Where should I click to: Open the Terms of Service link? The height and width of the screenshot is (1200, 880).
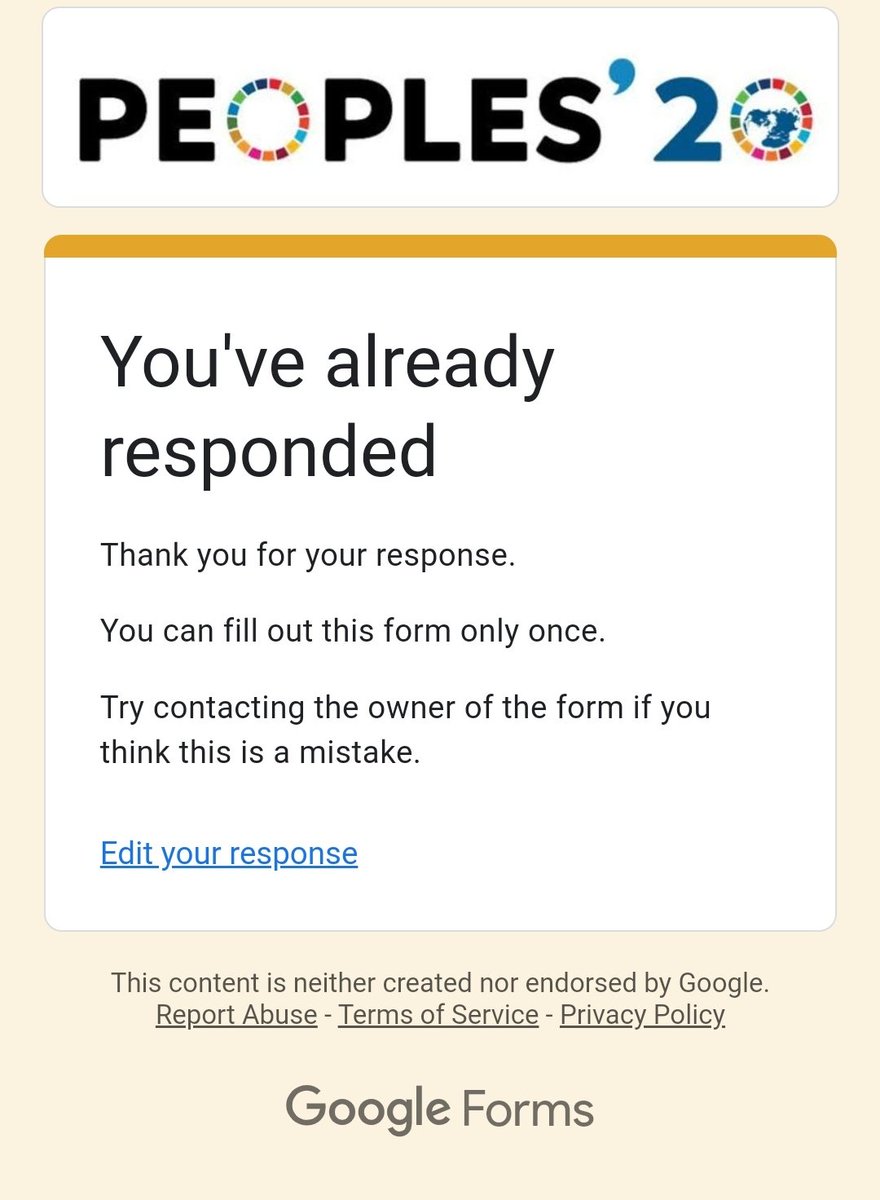pos(438,1015)
